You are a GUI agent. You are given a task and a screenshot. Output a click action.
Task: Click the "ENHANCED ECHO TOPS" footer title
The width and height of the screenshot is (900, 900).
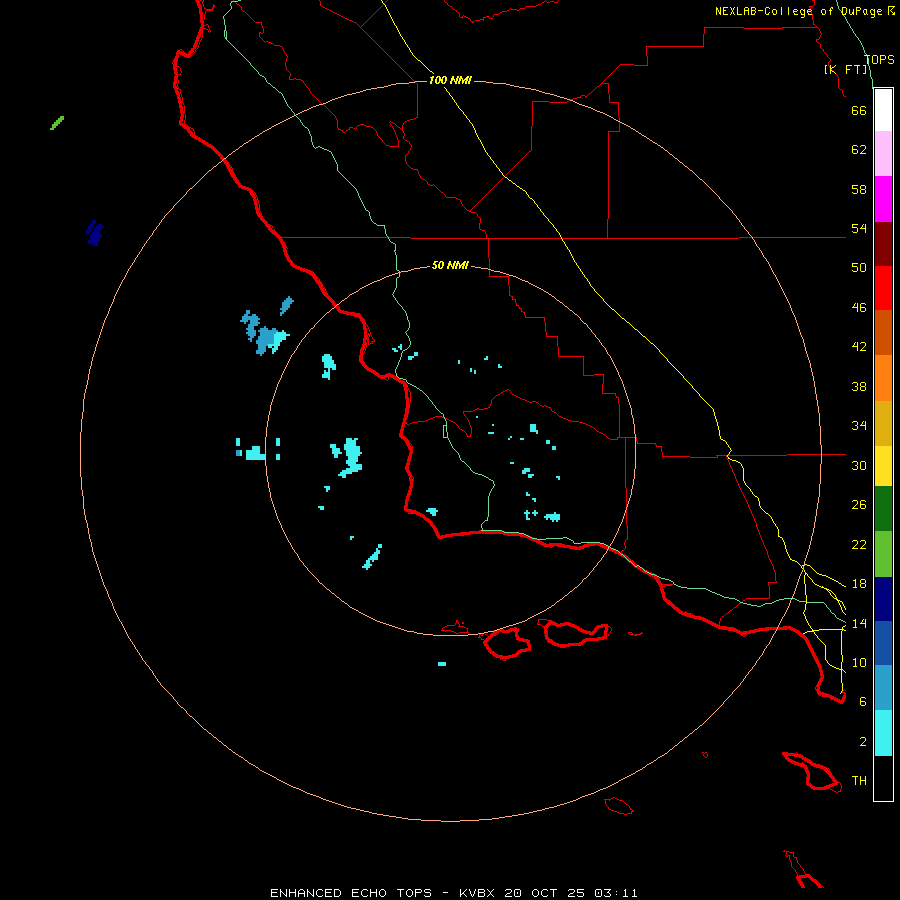click(351, 893)
